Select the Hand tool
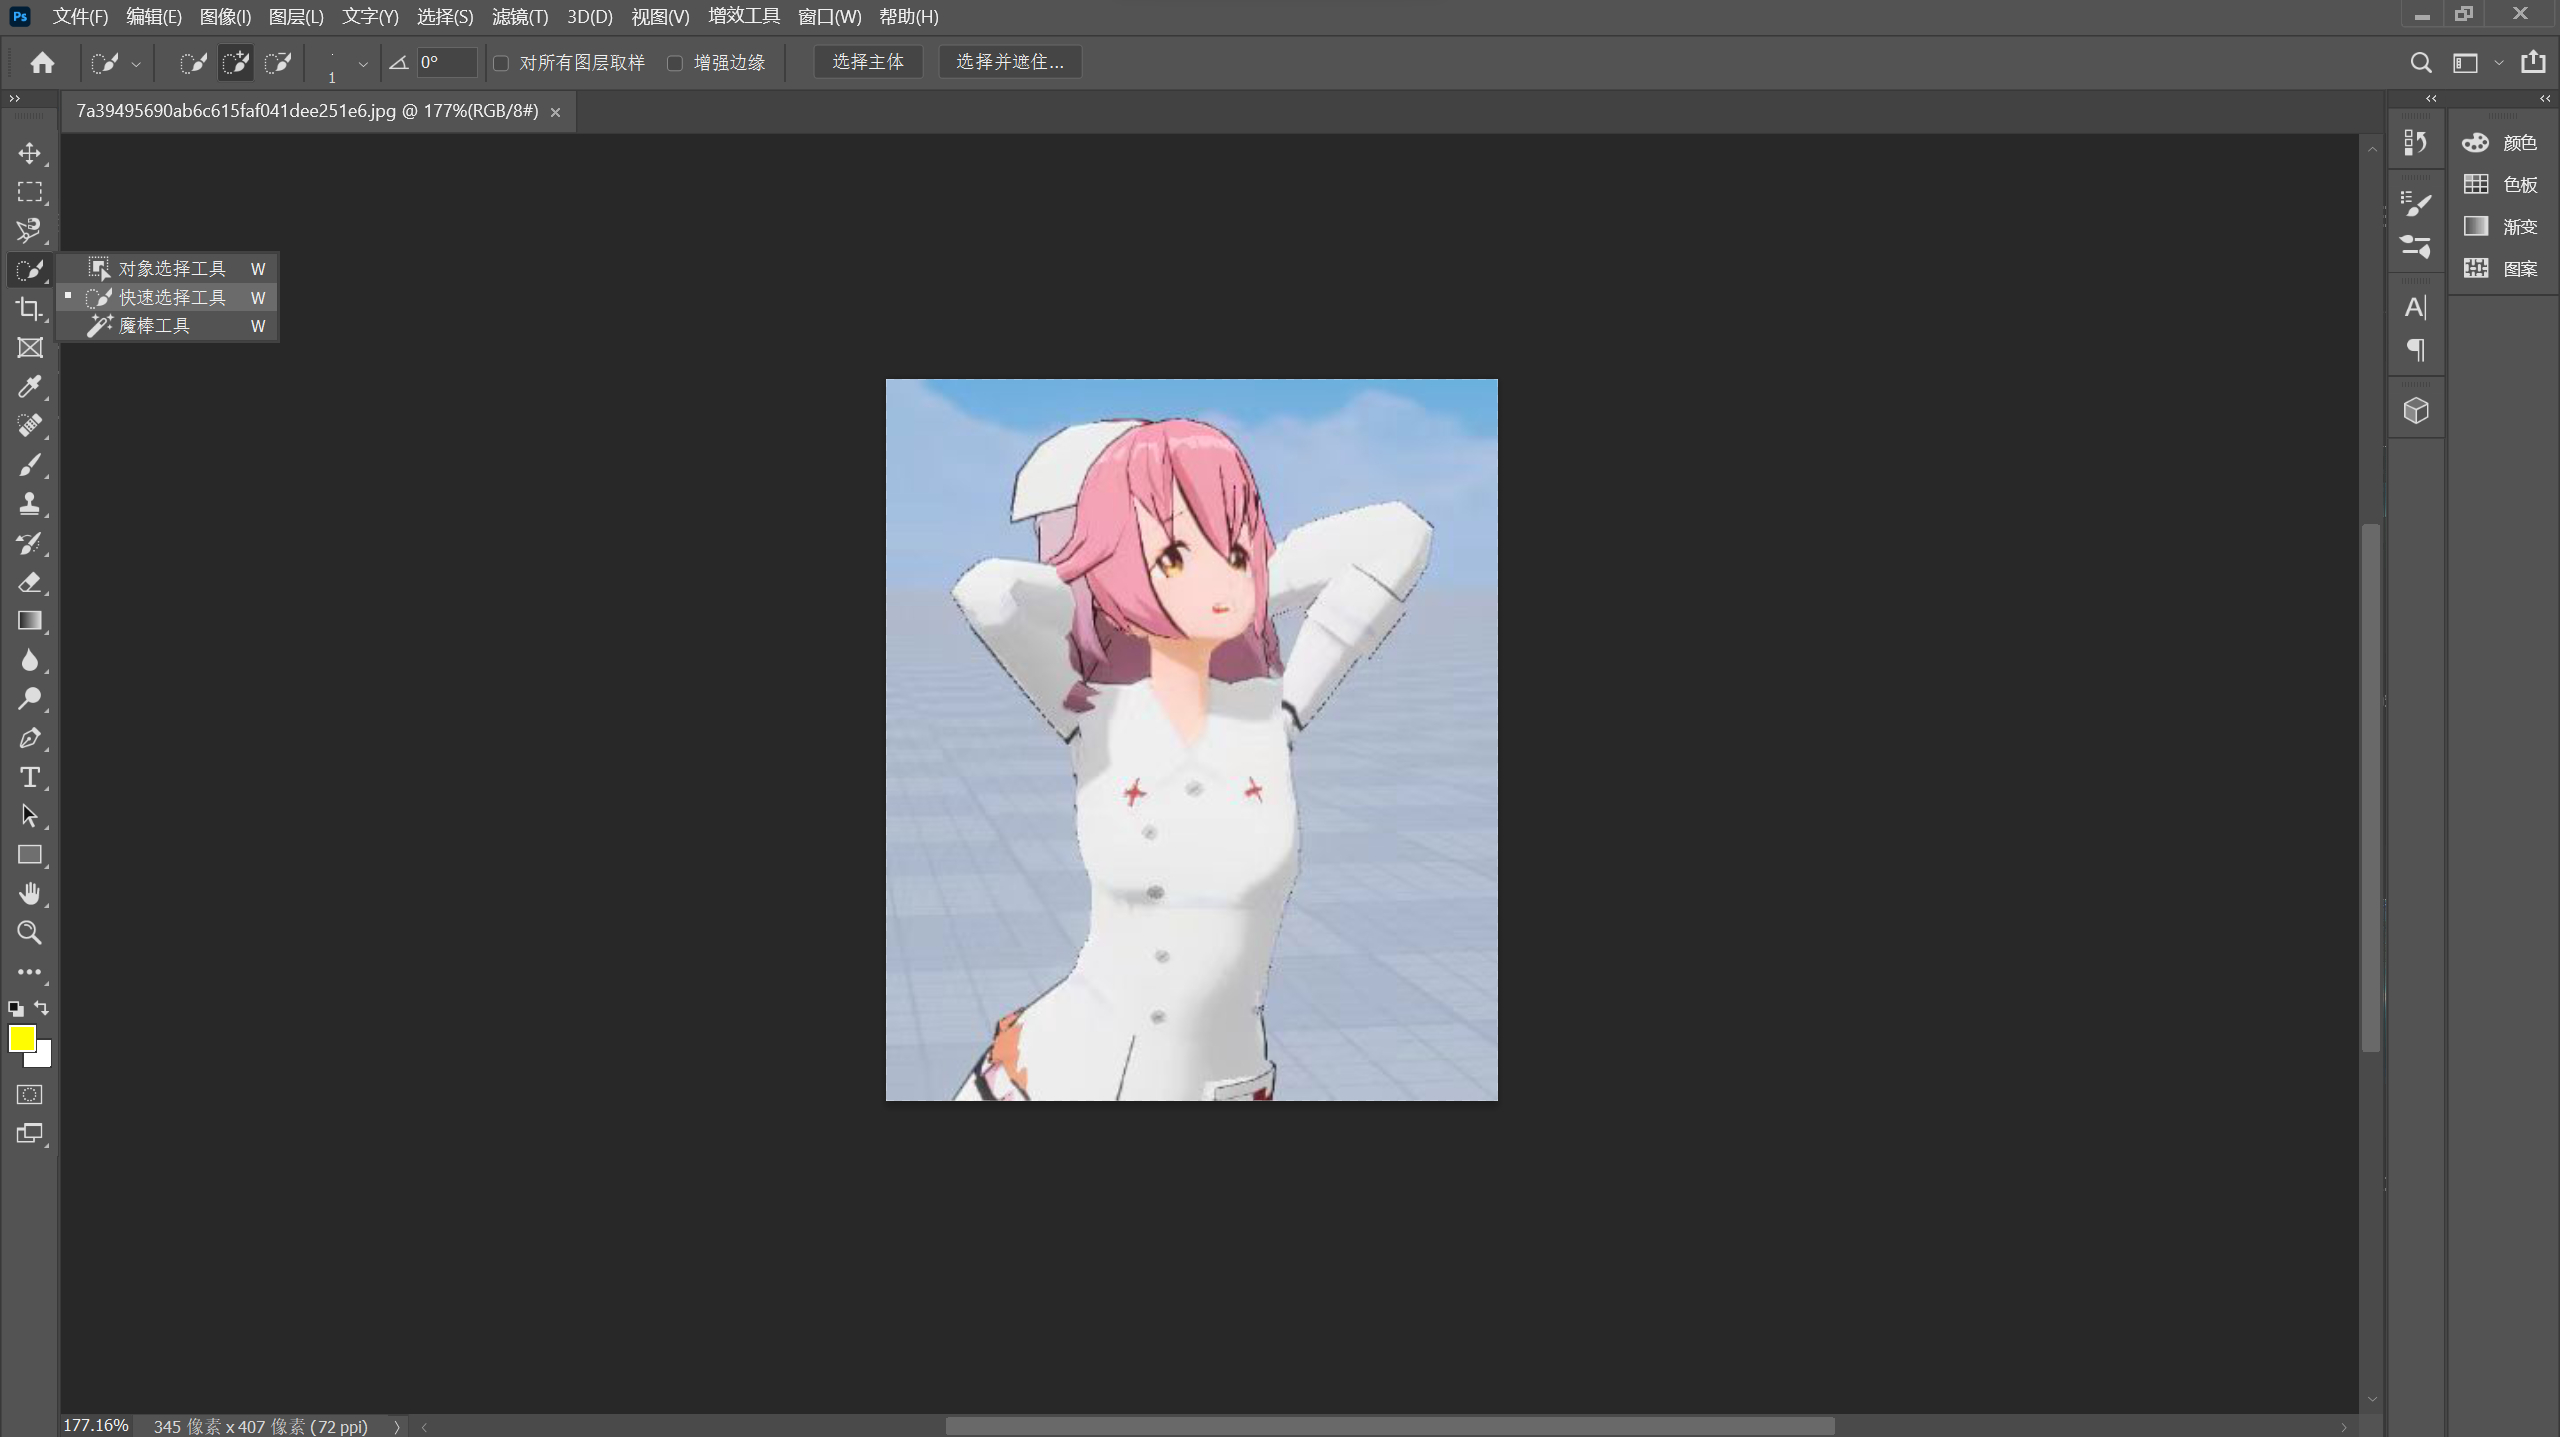Viewport: 2560px width, 1437px height. 29,894
